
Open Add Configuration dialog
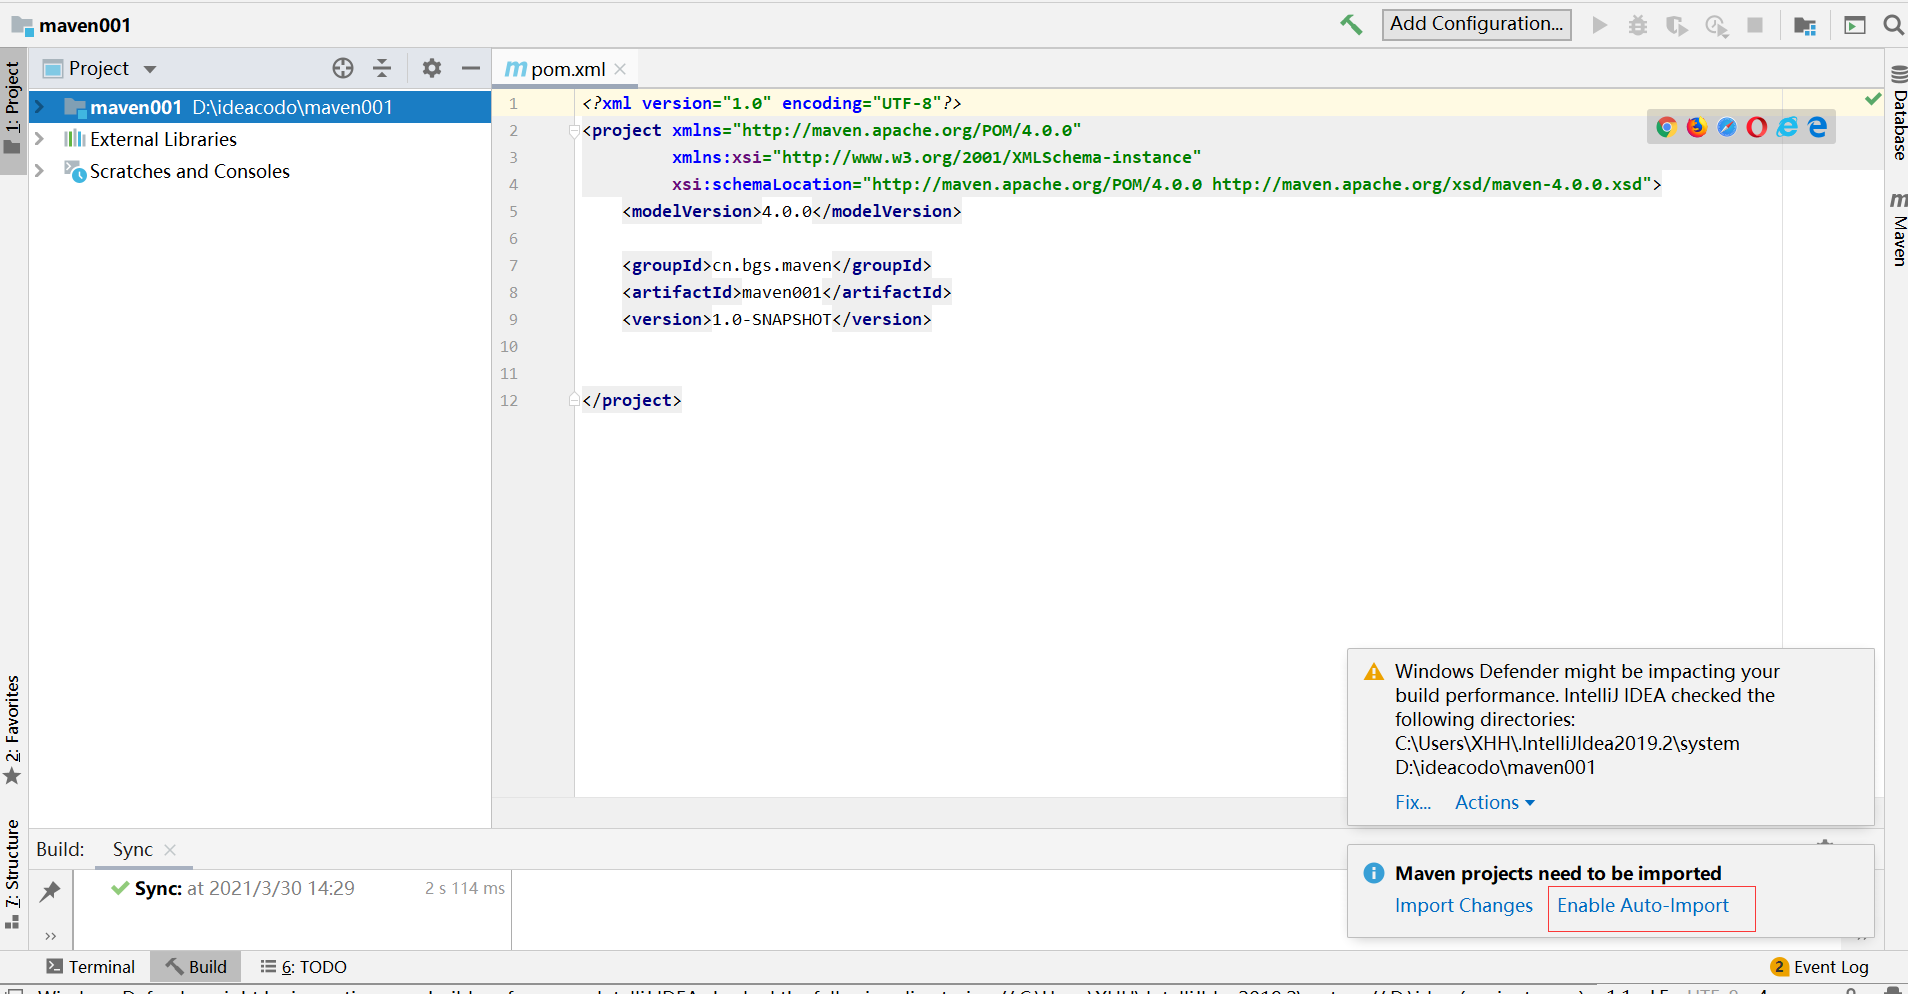pyautogui.click(x=1476, y=24)
